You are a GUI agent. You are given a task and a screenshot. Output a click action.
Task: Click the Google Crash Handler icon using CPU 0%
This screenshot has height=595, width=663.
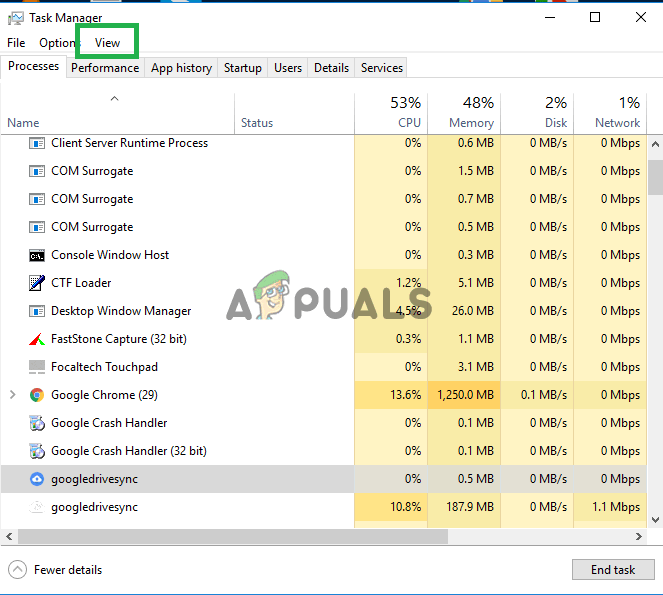pyautogui.click(x=37, y=423)
